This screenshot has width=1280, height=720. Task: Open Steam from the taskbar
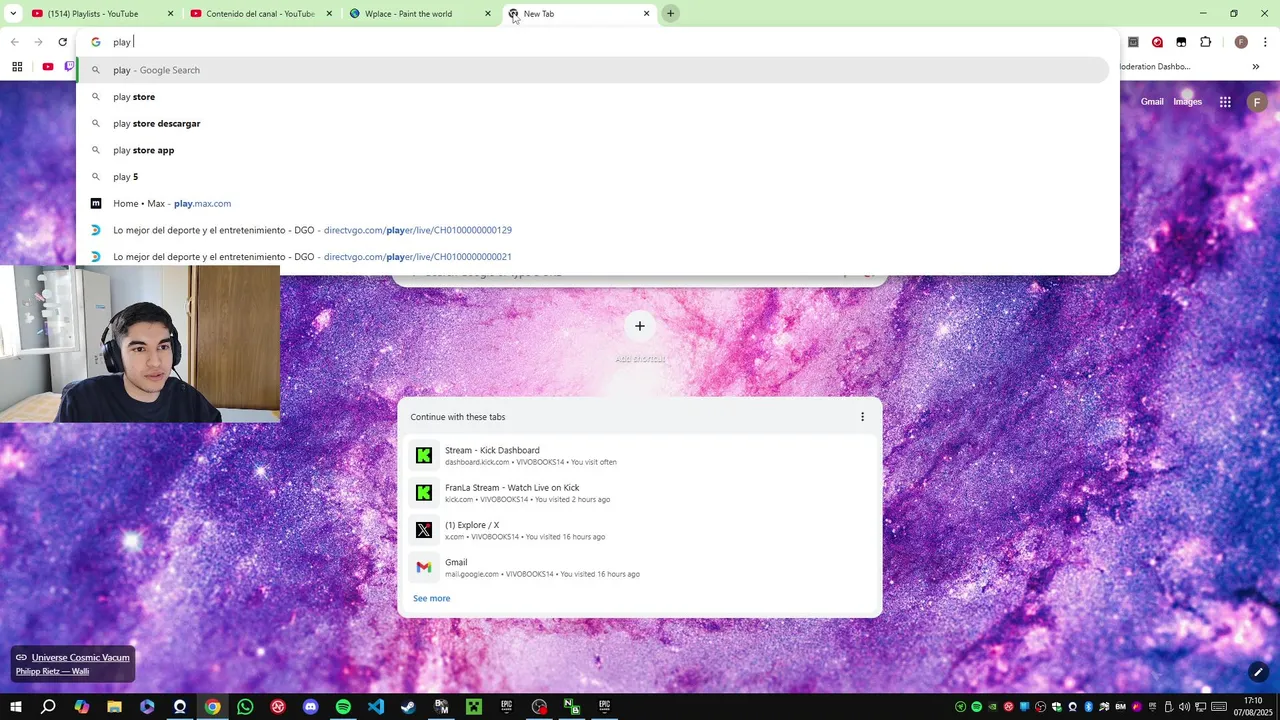(408, 707)
